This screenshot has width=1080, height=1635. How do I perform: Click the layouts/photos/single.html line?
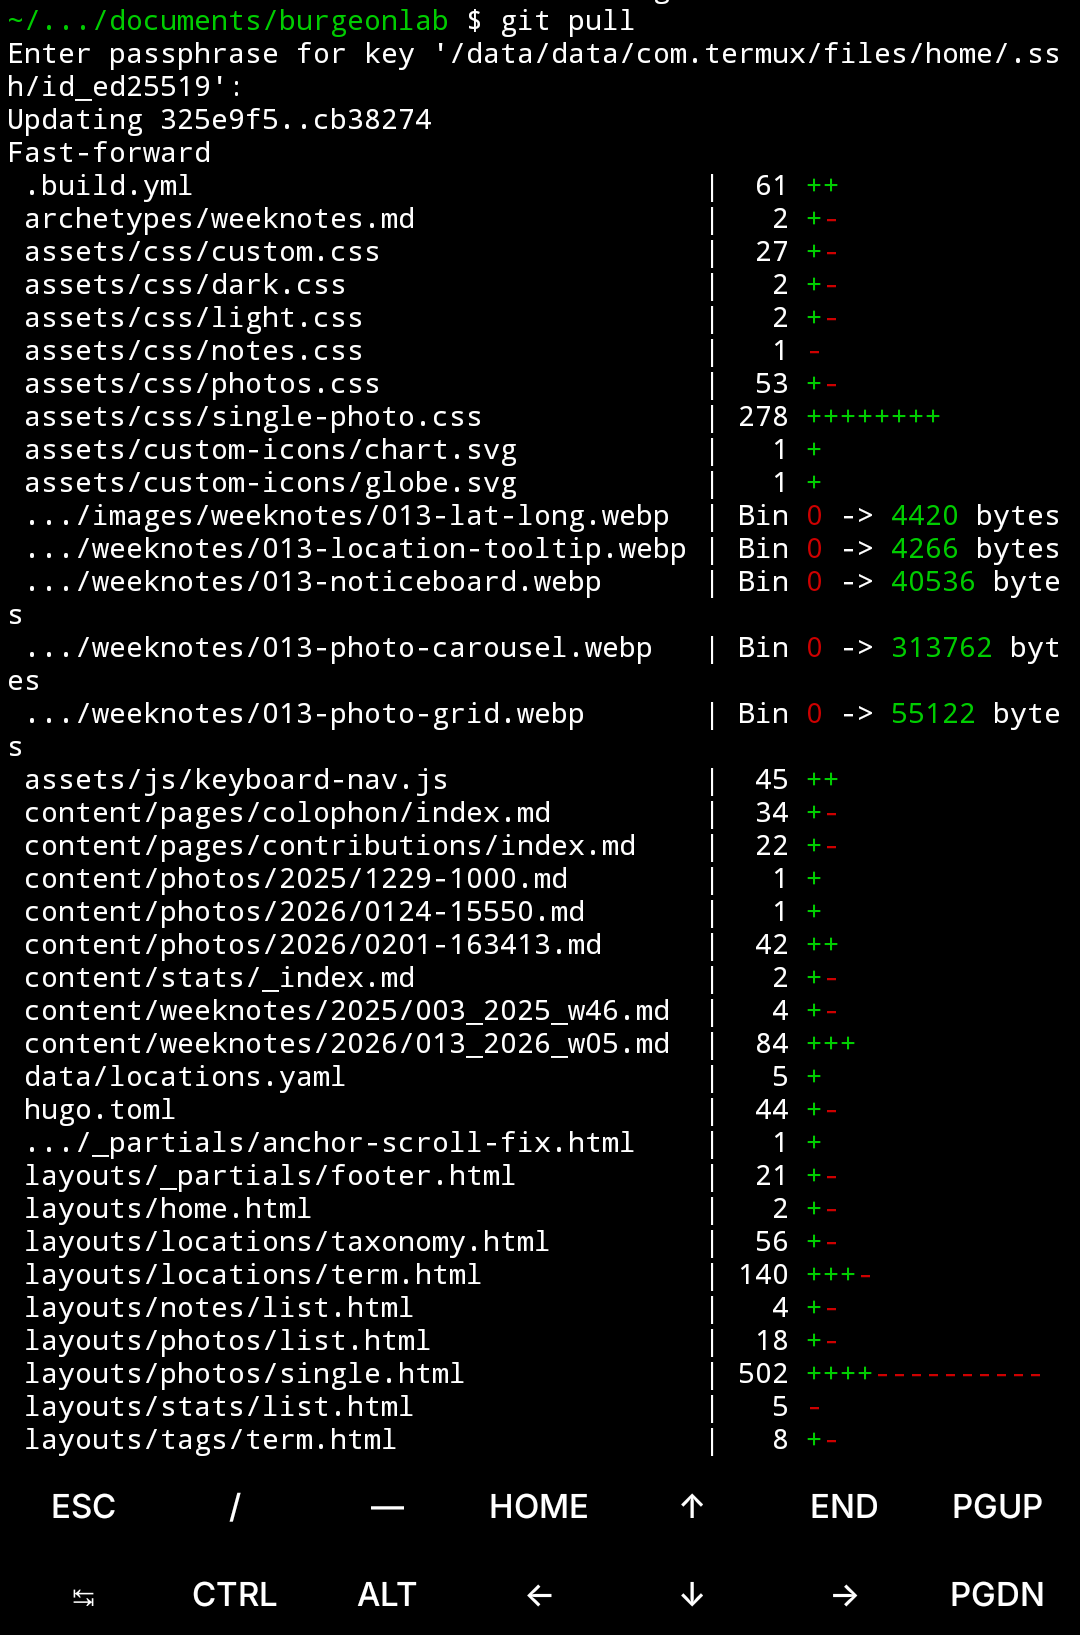tap(244, 1374)
